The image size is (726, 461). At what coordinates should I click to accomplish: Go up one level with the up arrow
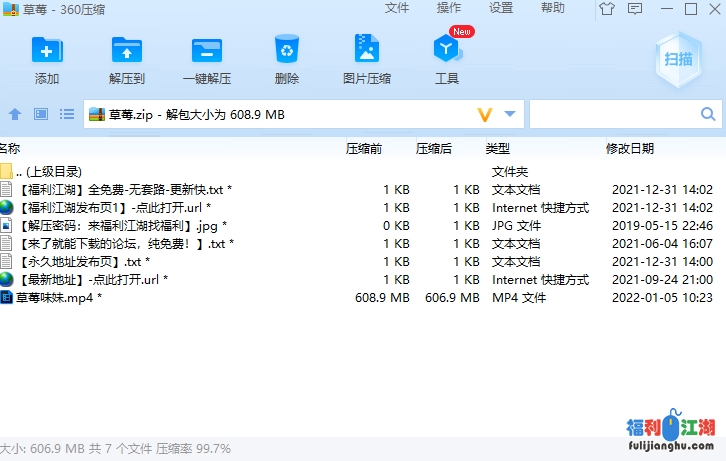pyautogui.click(x=15, y=114)
